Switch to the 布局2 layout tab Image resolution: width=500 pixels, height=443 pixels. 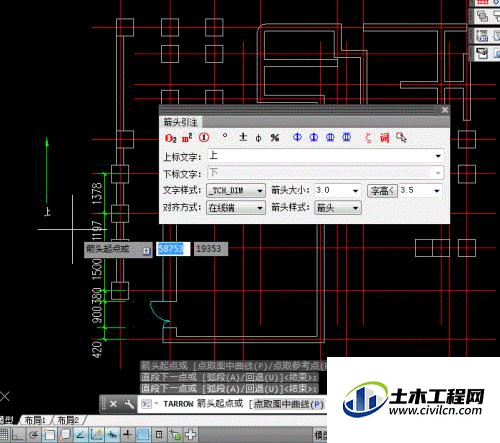[68, 420]
